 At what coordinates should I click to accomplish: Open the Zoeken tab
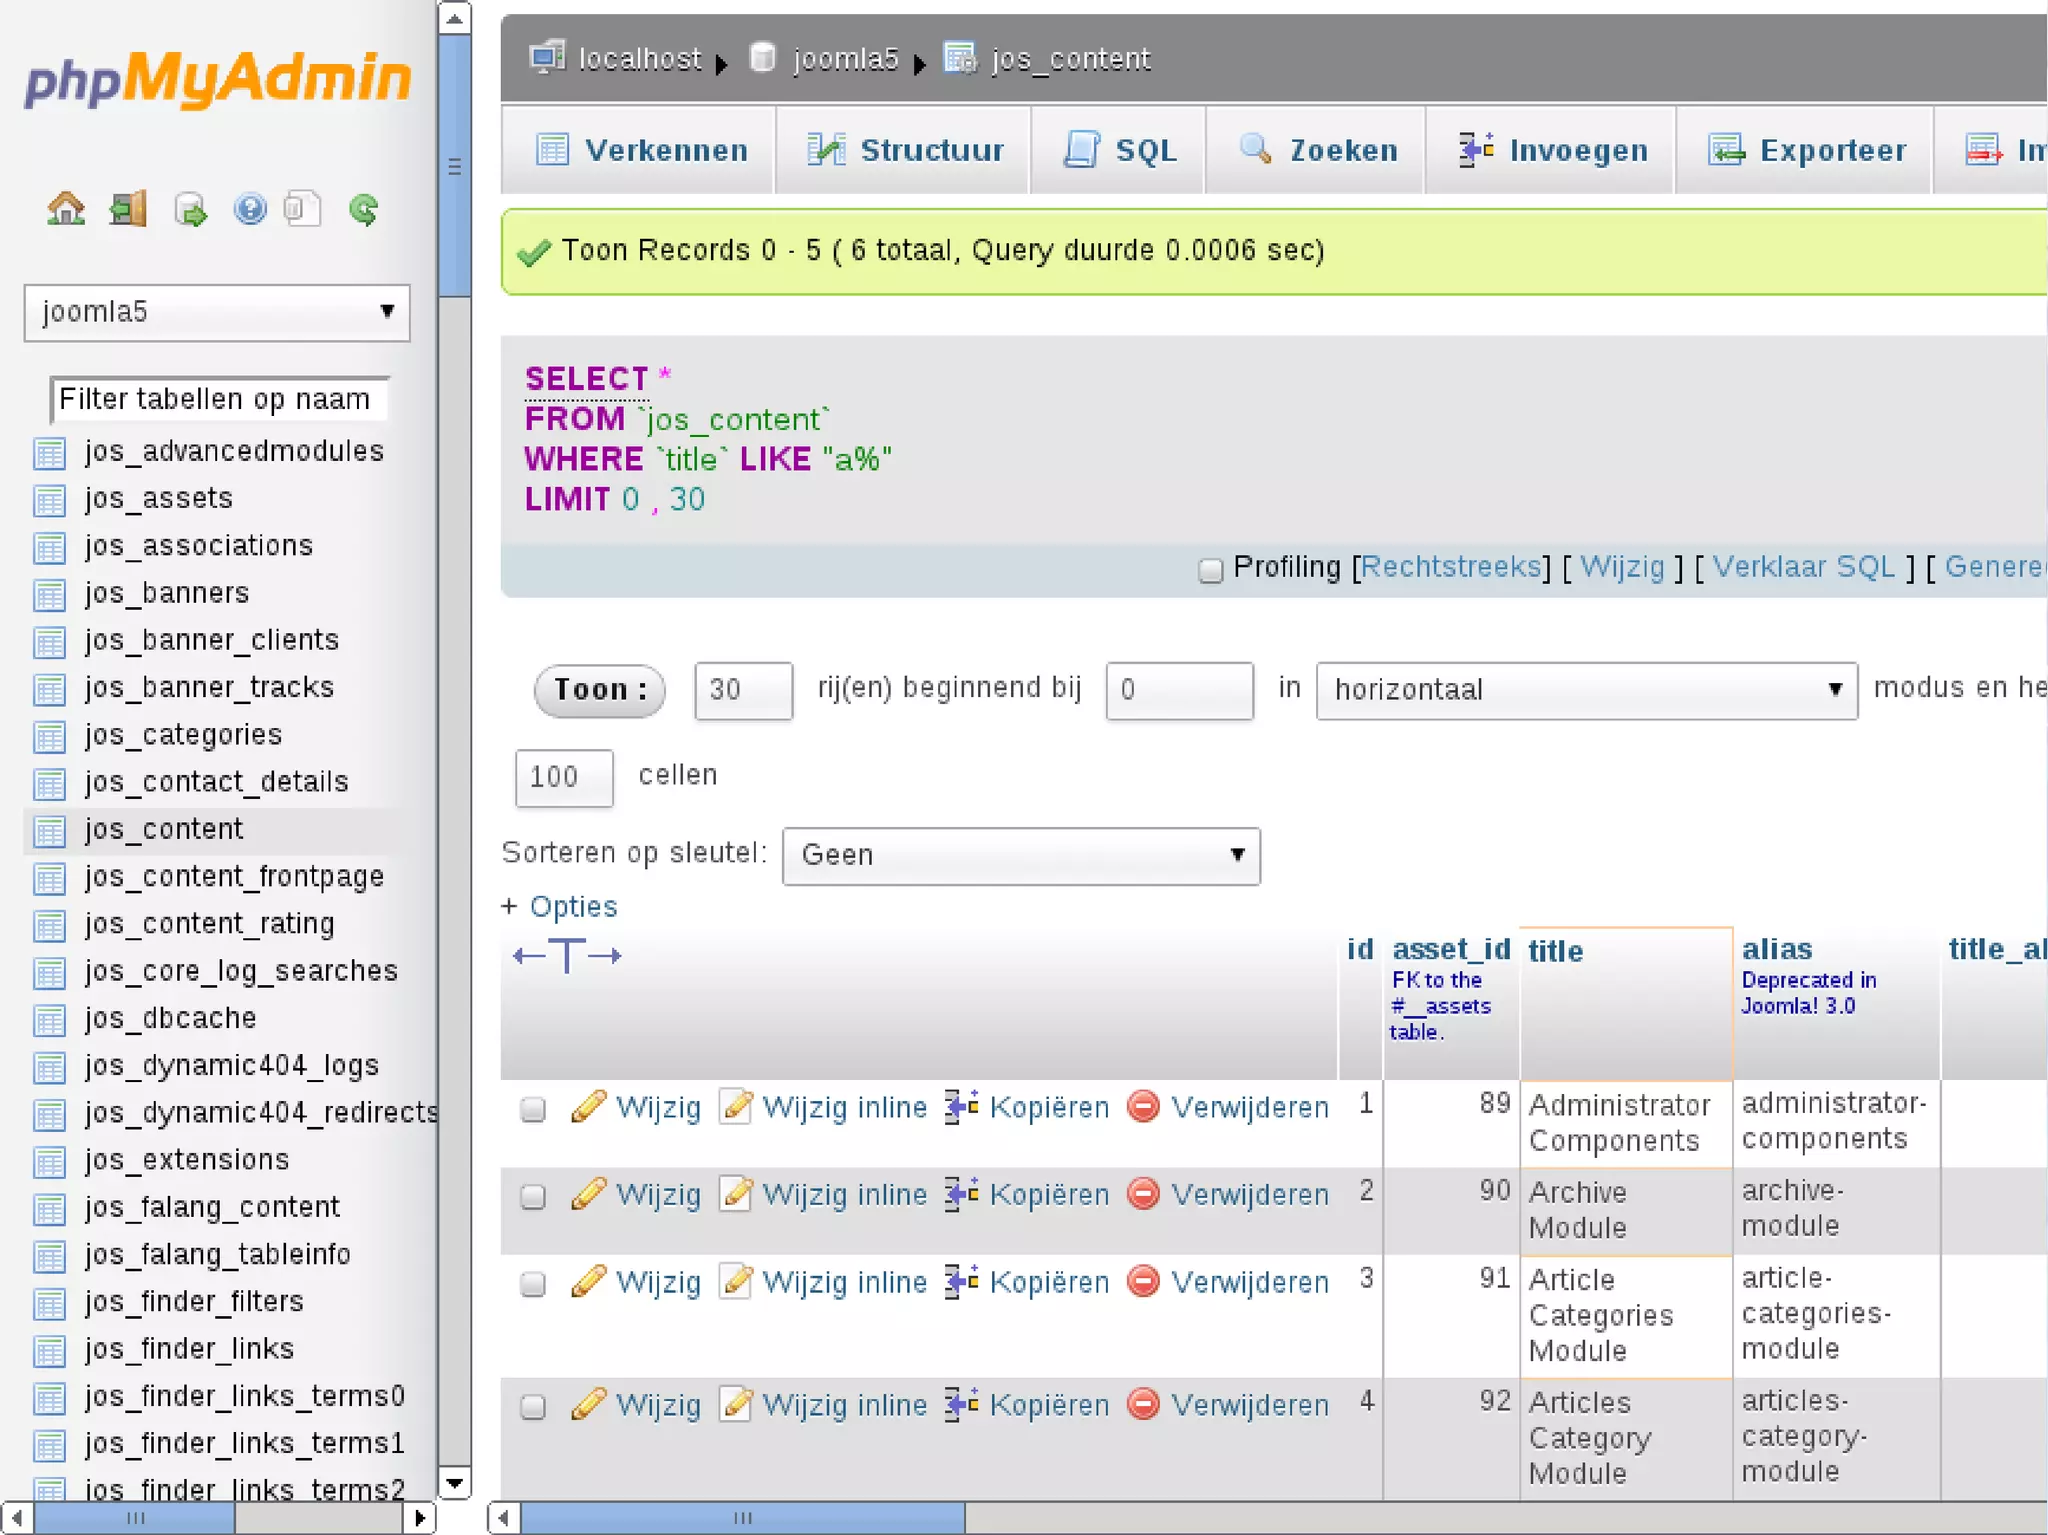click(x=1316, y=150)
